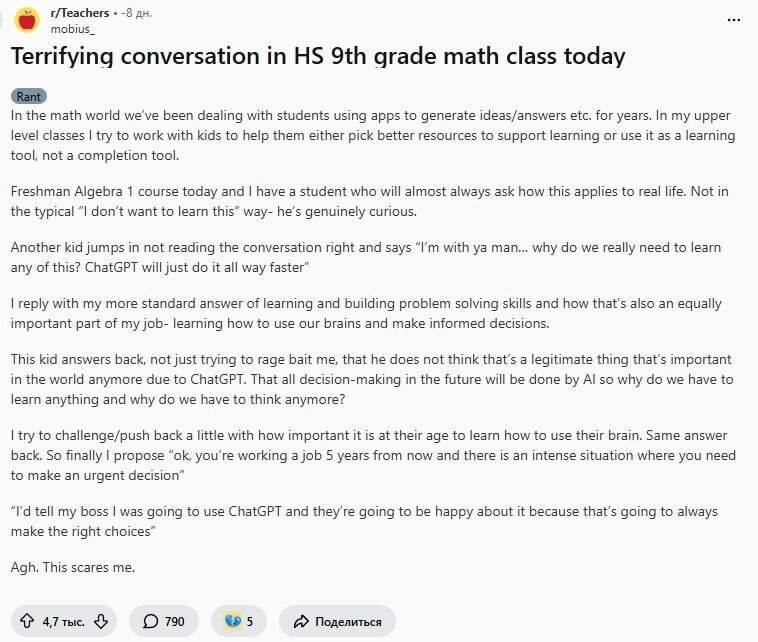Image resolution: width=758 pixels, height=642 pixels.
Task: Click the broken heart award icon
Action: point(232,621)
